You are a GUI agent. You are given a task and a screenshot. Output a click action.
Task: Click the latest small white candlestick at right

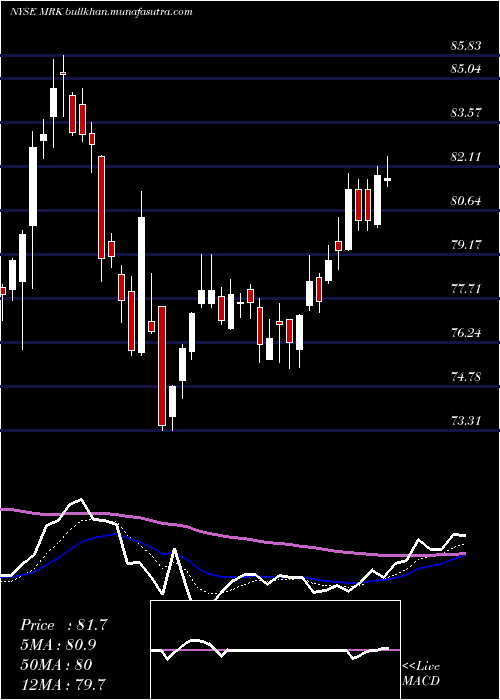click(388, 179)
